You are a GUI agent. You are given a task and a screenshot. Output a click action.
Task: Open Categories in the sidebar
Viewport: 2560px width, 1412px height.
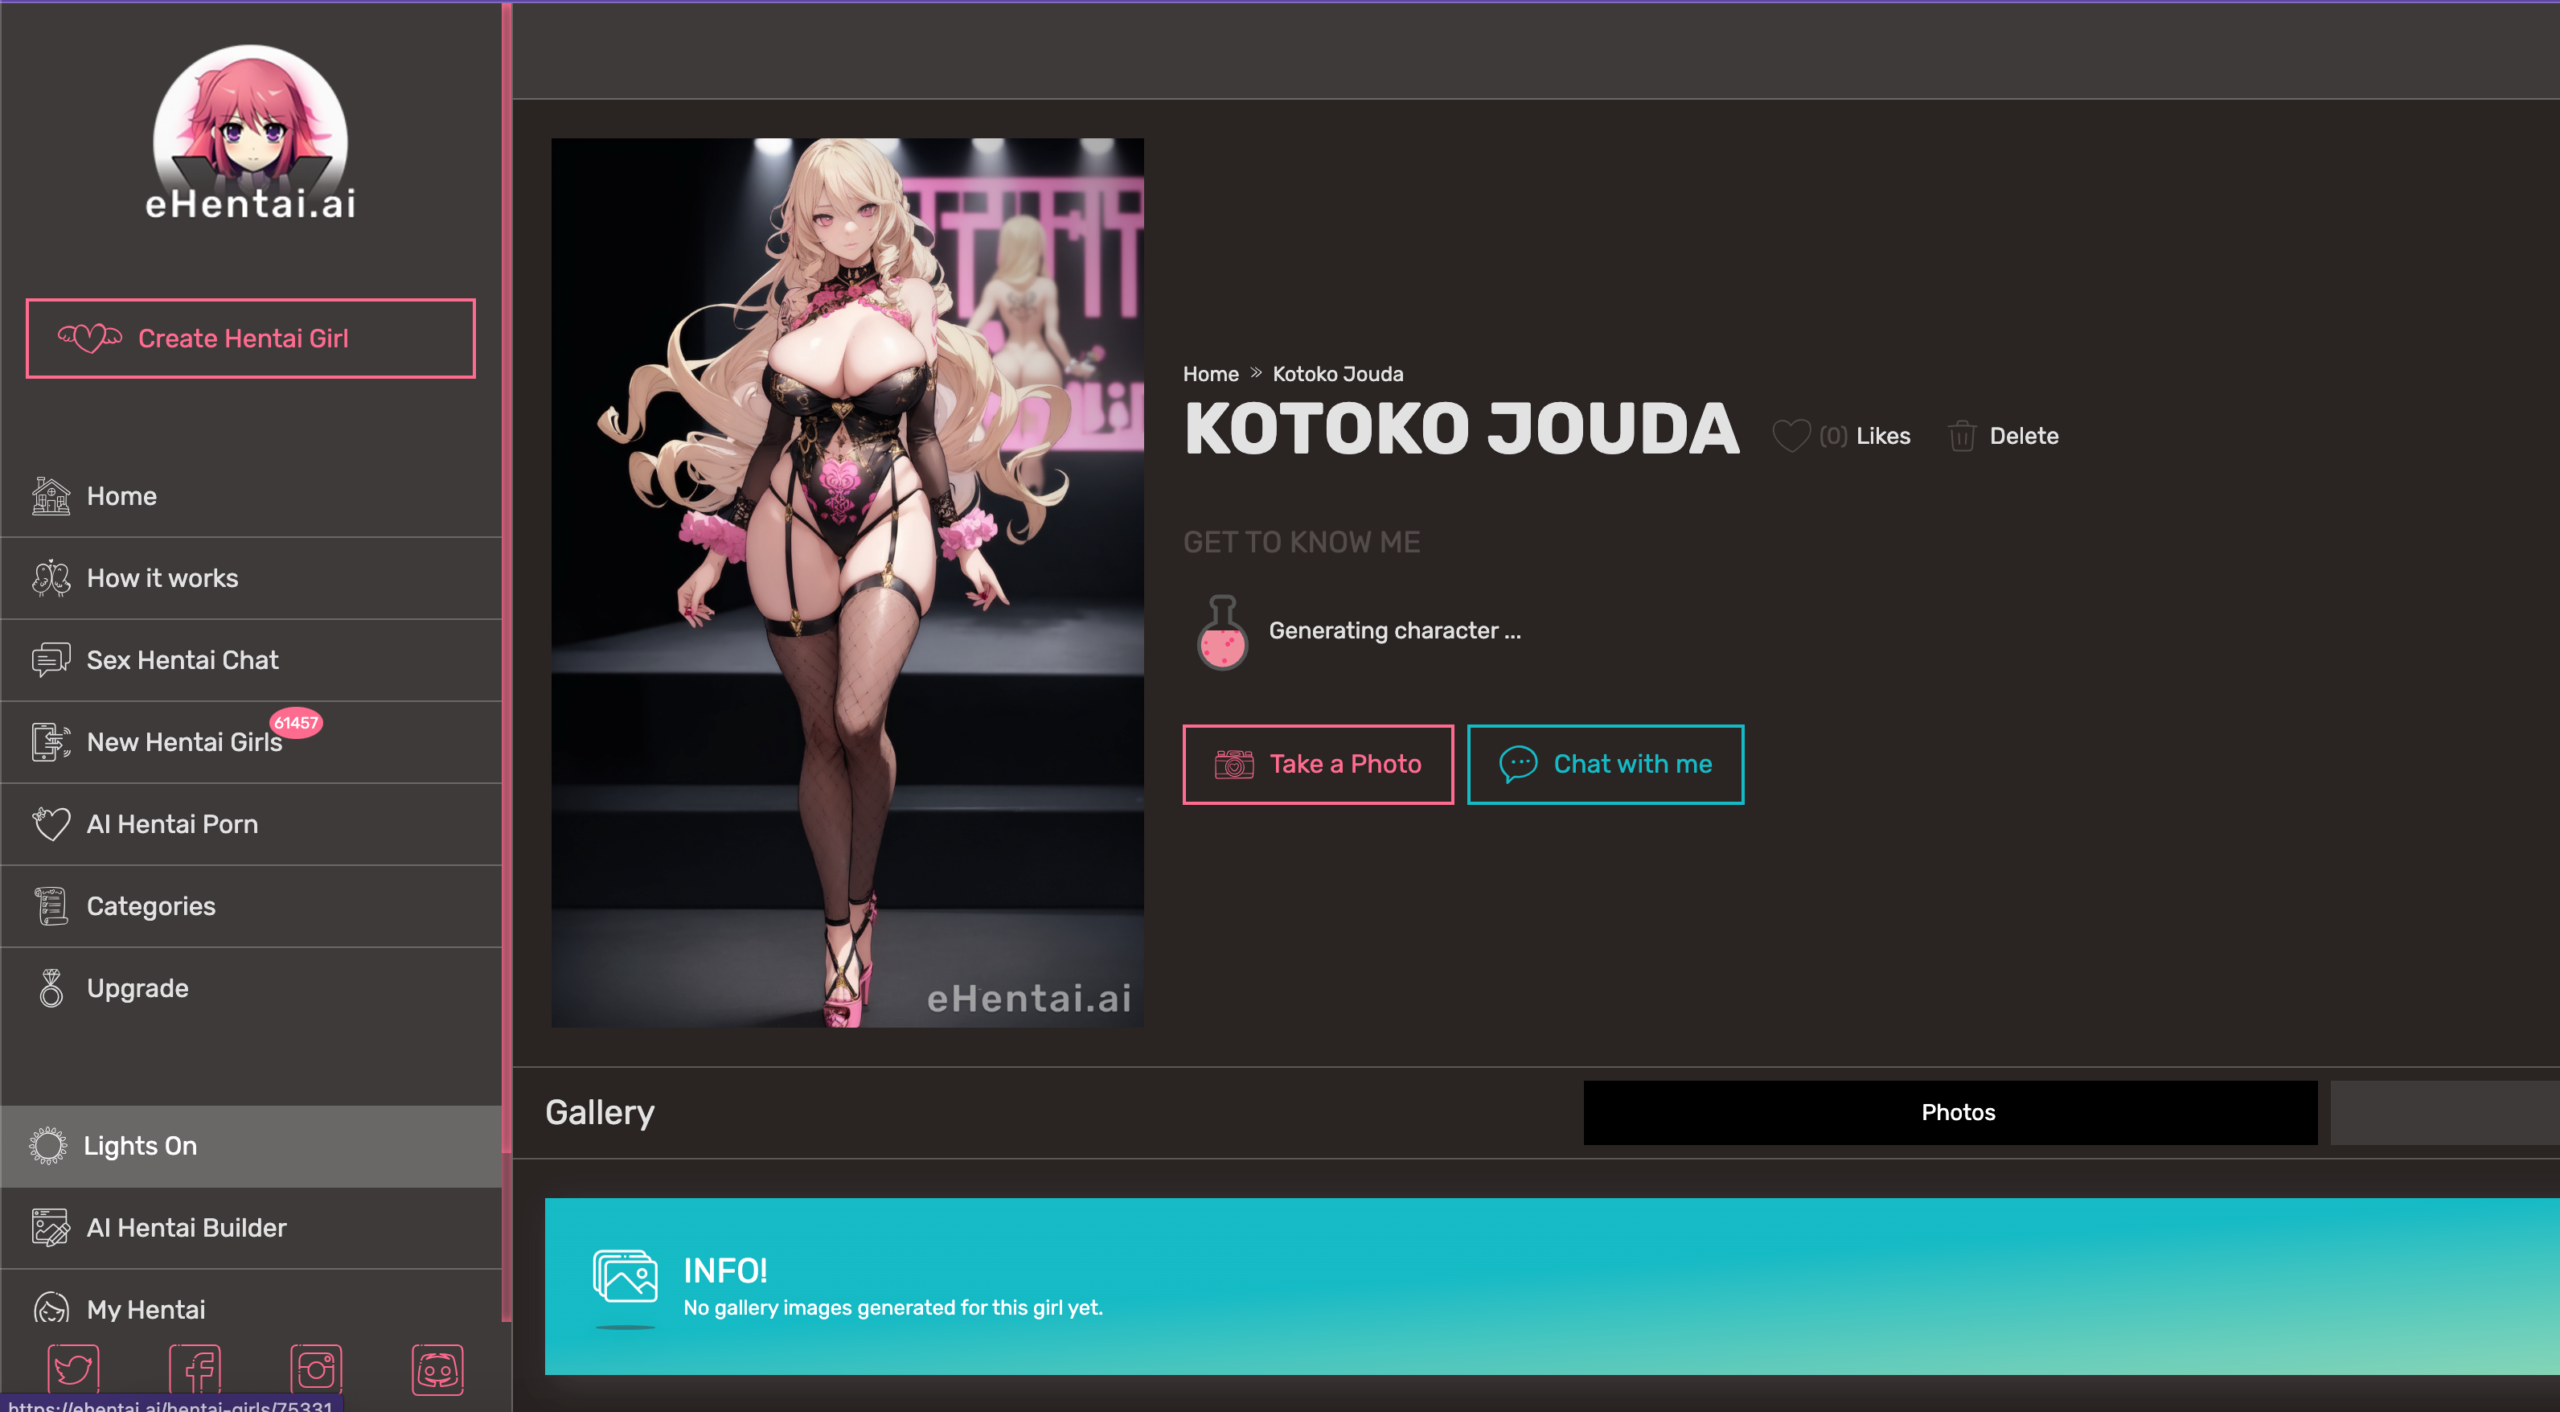[x=150, y=906]
